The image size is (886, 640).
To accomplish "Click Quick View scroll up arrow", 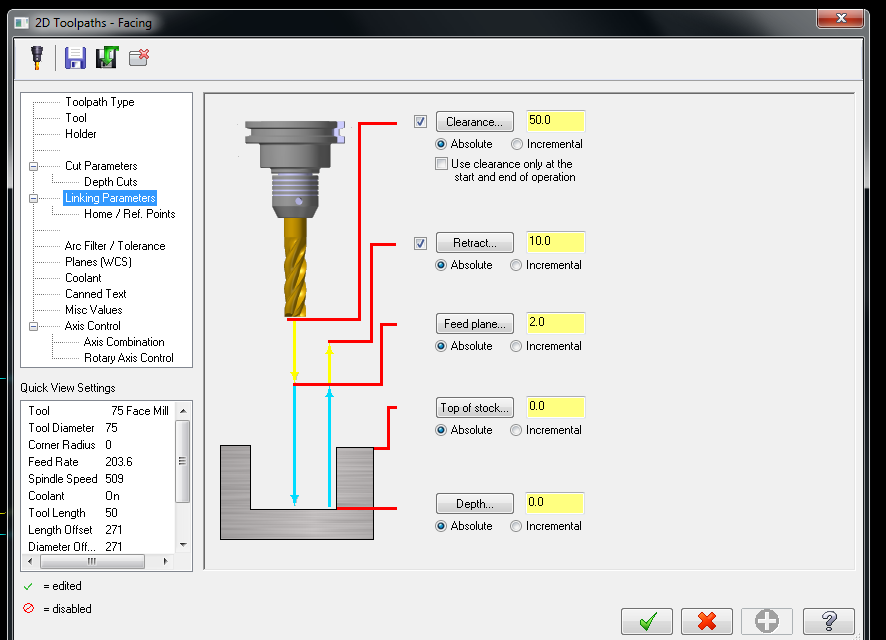I will (183, 411).
